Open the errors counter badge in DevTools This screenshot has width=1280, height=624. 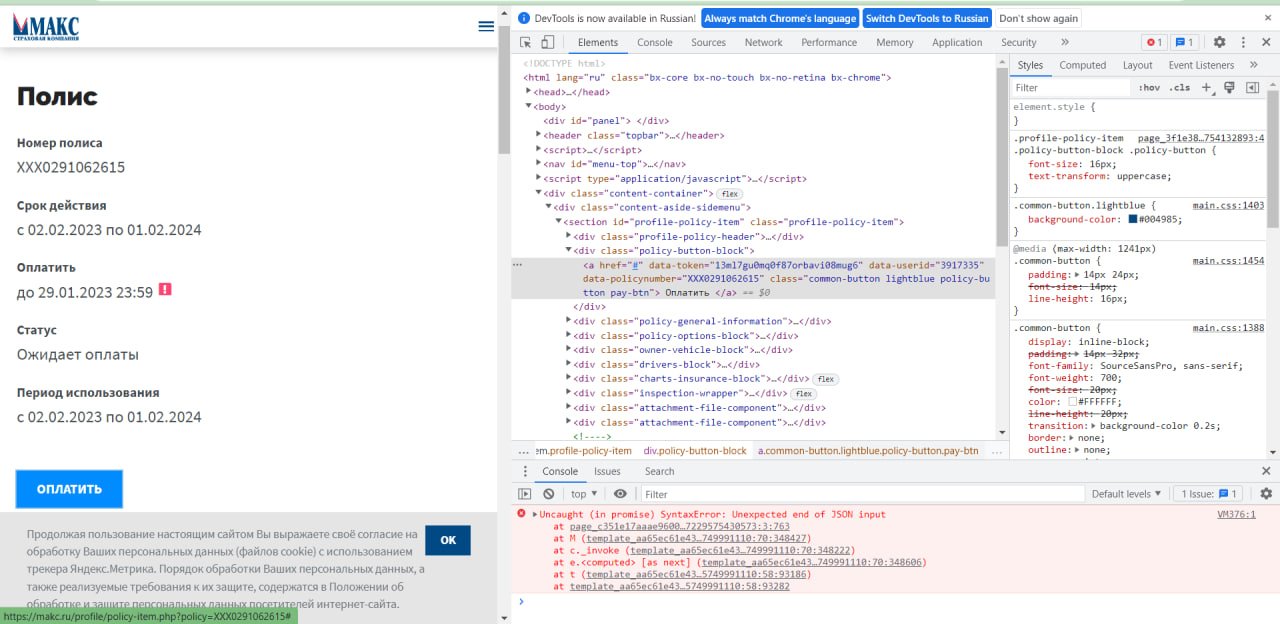point(1154,42)
